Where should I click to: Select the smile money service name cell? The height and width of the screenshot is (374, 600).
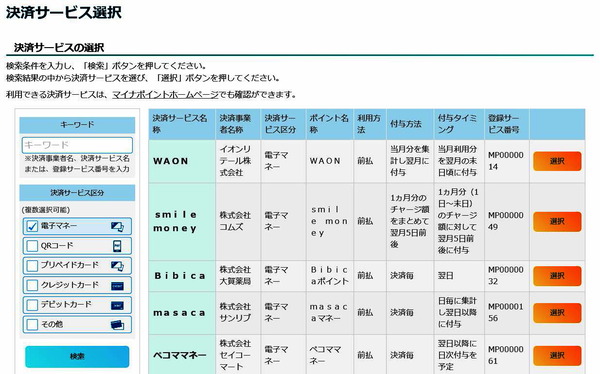coord(182,222)
